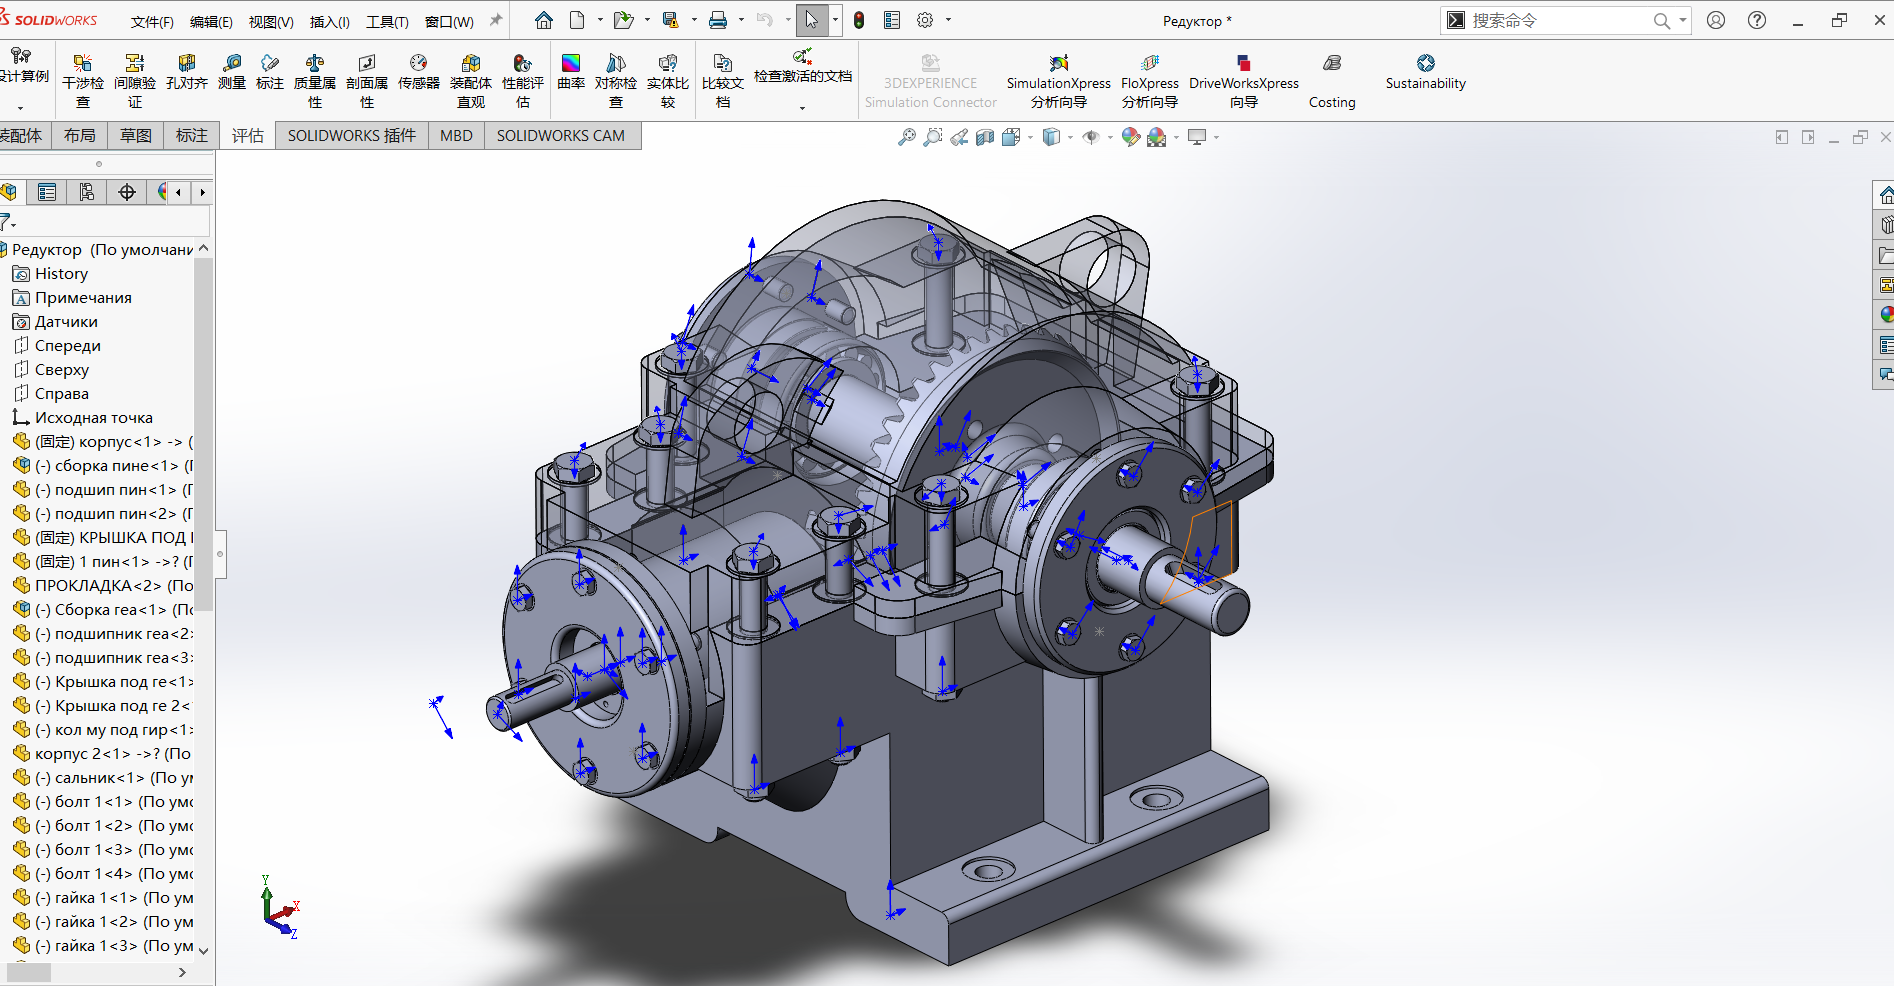Select the Исходная точка tree item

tap(93, 418)
